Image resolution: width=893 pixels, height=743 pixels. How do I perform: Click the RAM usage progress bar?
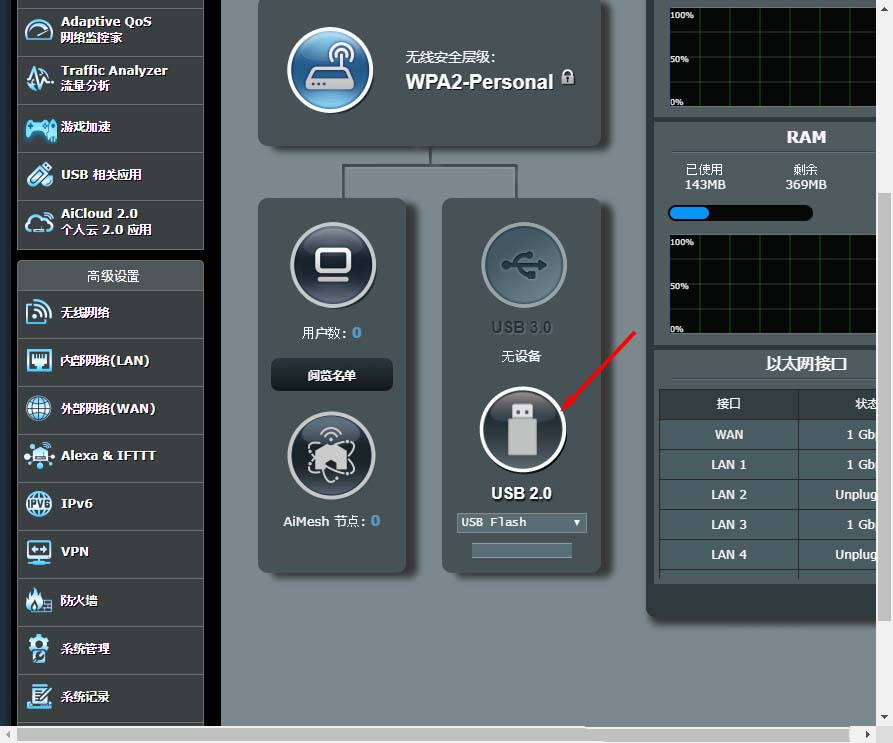[740, 213]
